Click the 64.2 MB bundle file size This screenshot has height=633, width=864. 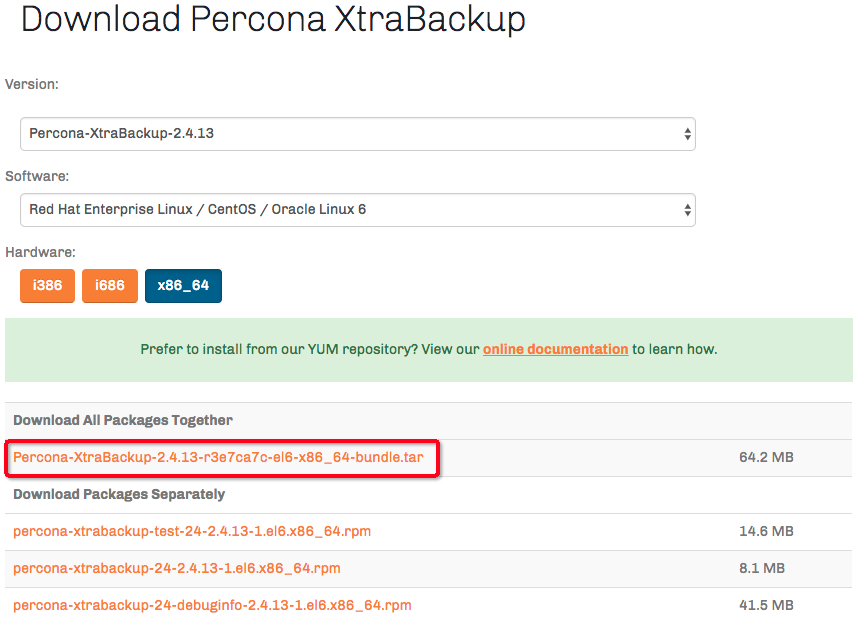pyautogui.click(x=766, y=458)
